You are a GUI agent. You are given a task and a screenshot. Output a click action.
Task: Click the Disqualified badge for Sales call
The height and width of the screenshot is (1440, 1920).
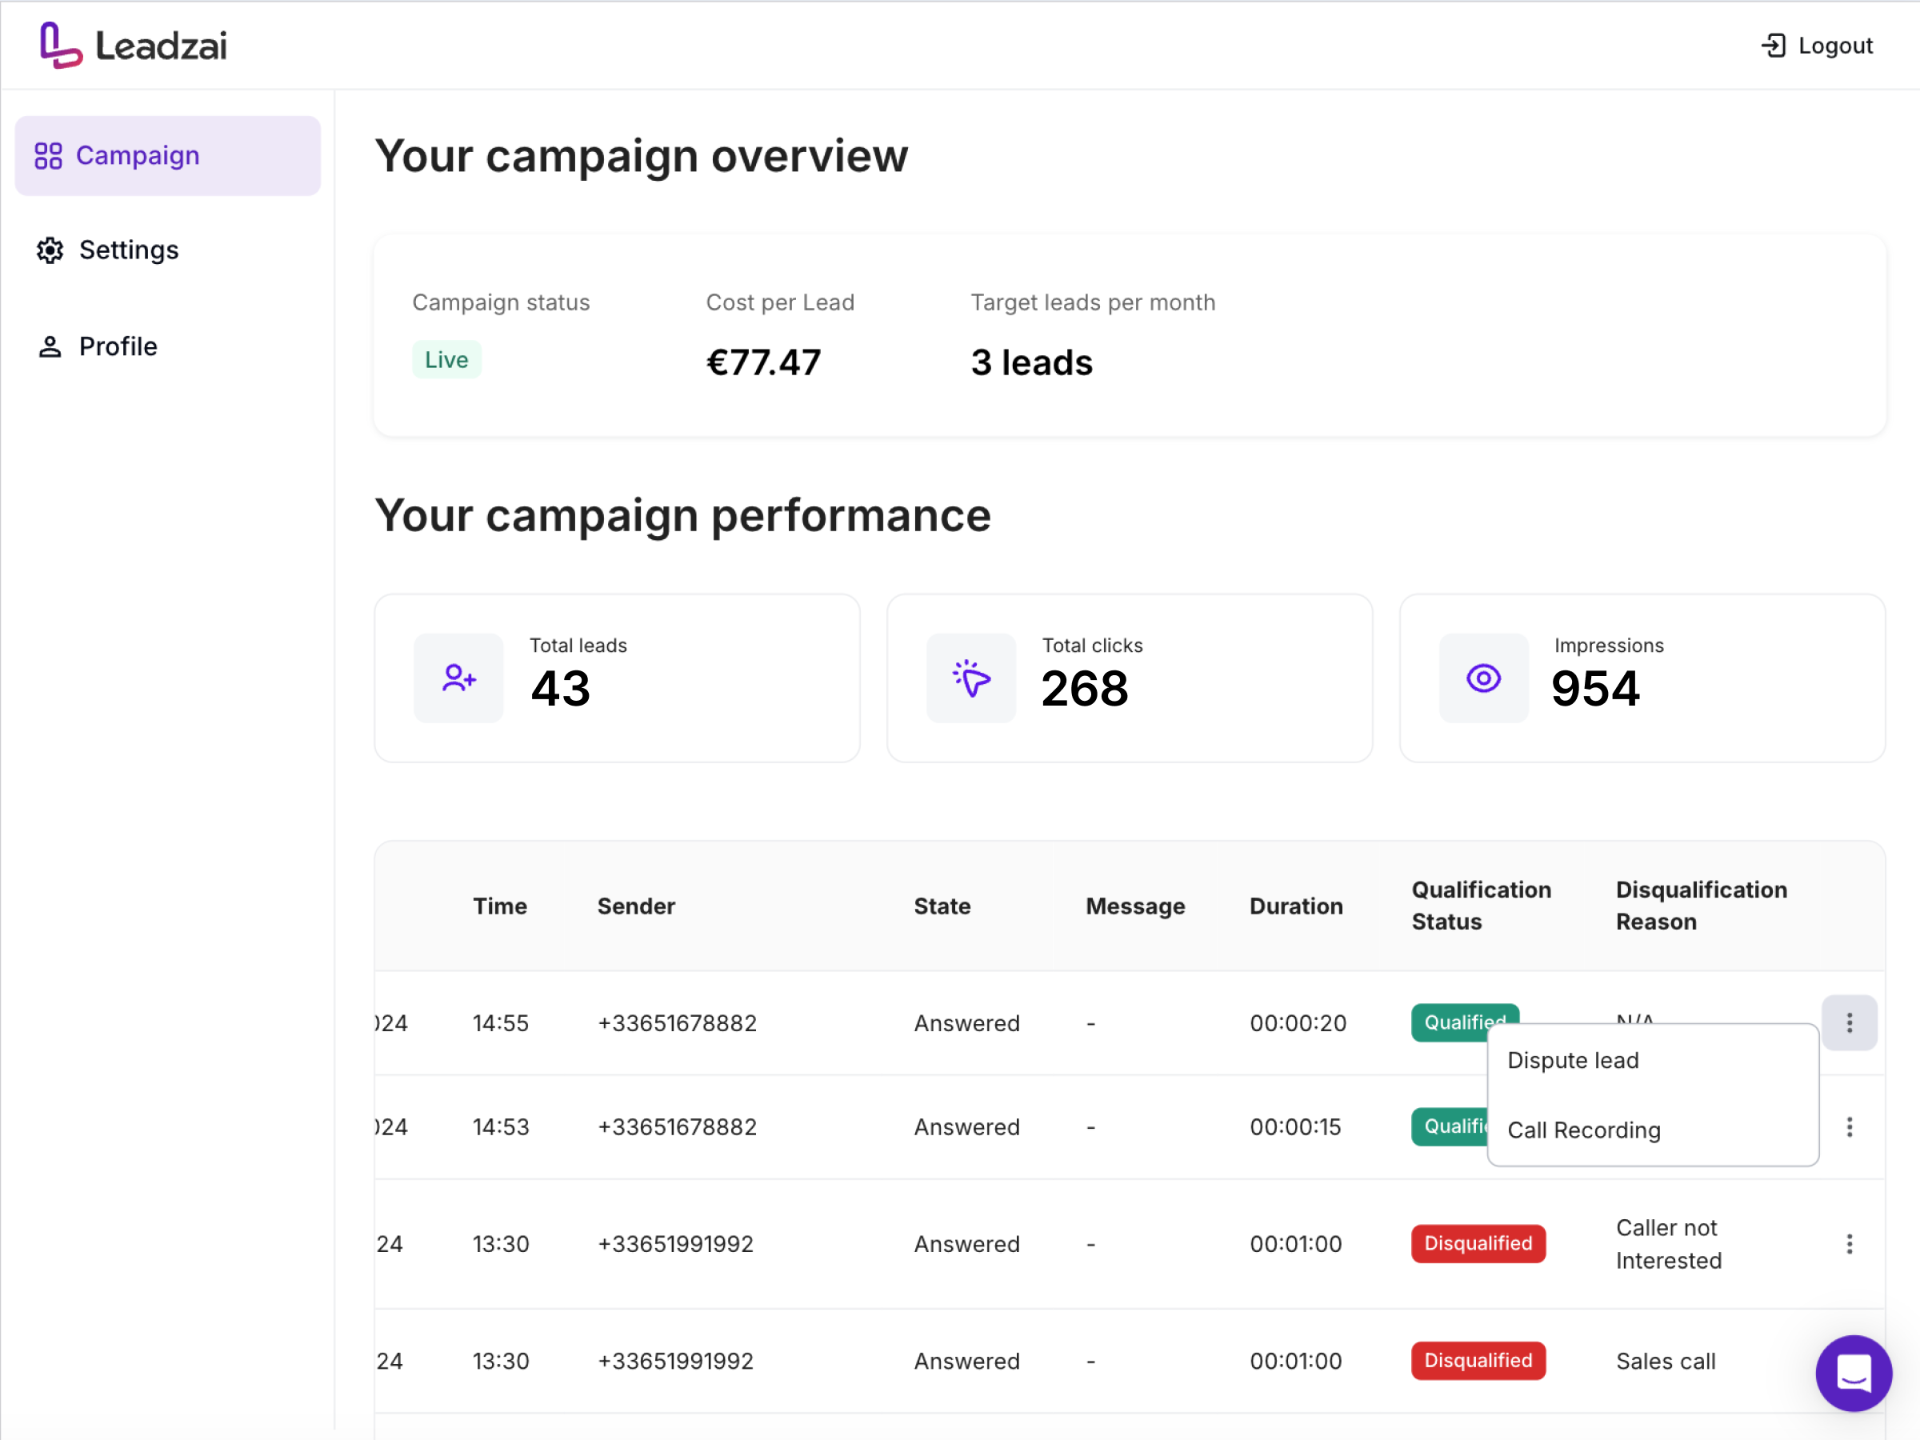(1478, 1361)
